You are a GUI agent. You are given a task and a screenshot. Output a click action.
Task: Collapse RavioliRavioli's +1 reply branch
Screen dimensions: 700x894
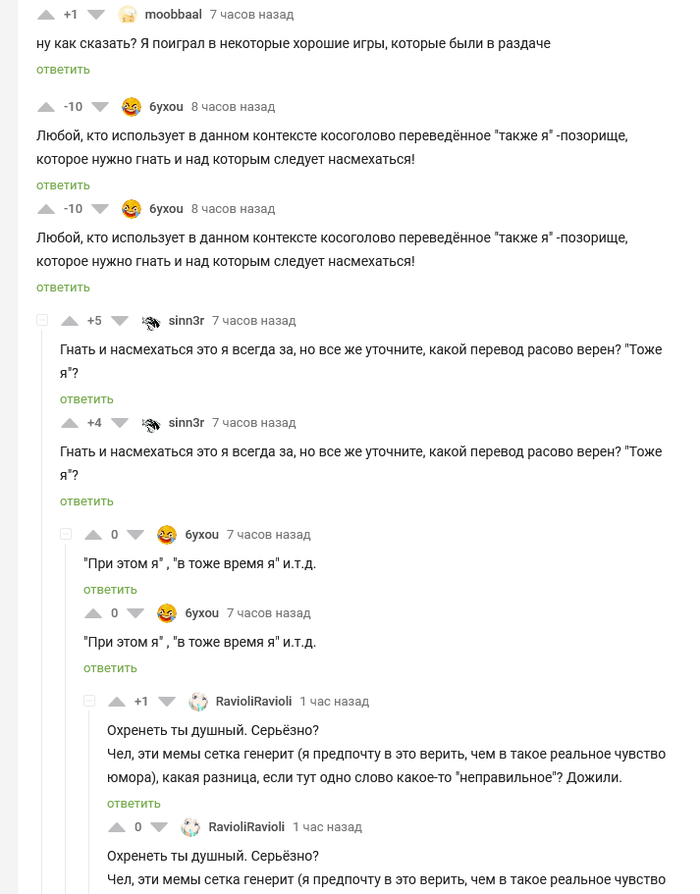[x=89, y=702]
